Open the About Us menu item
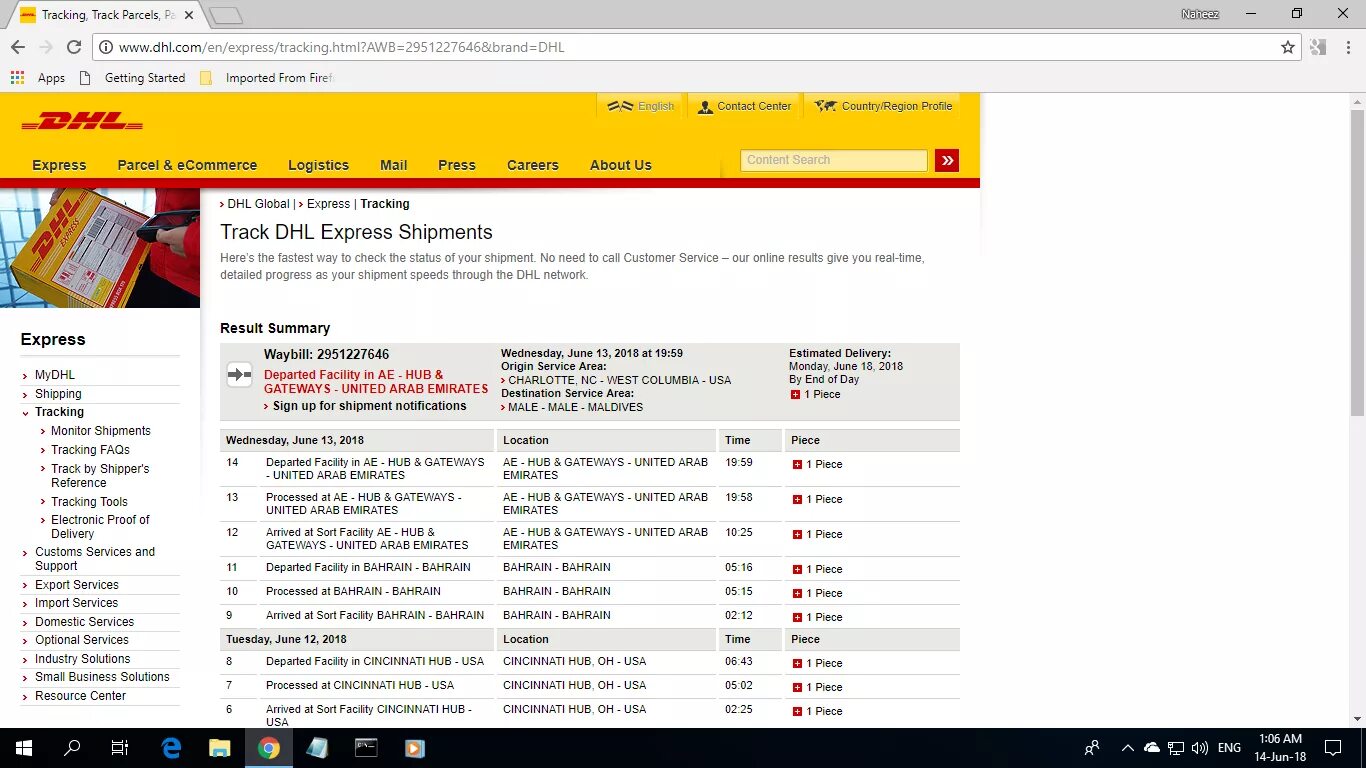 [x=620, y=165]
